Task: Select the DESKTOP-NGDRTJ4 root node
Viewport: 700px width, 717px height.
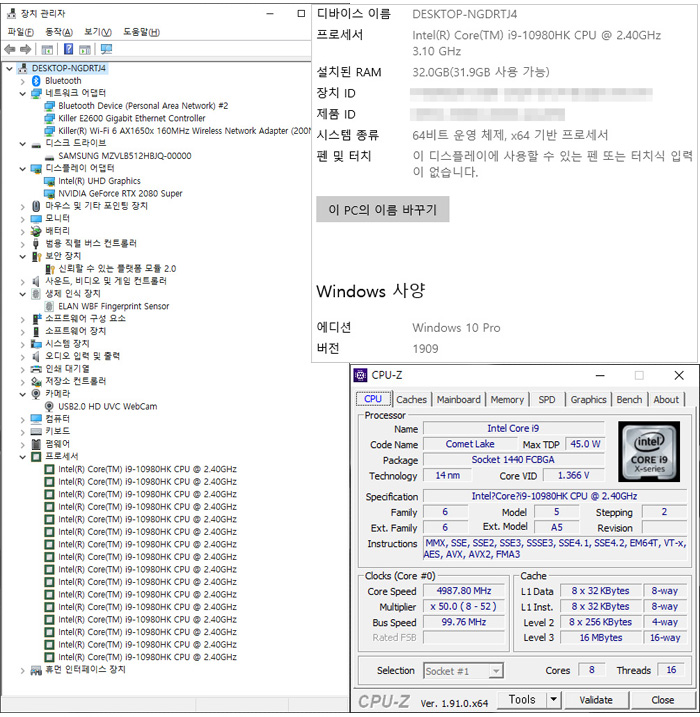Action: [69, 69]
